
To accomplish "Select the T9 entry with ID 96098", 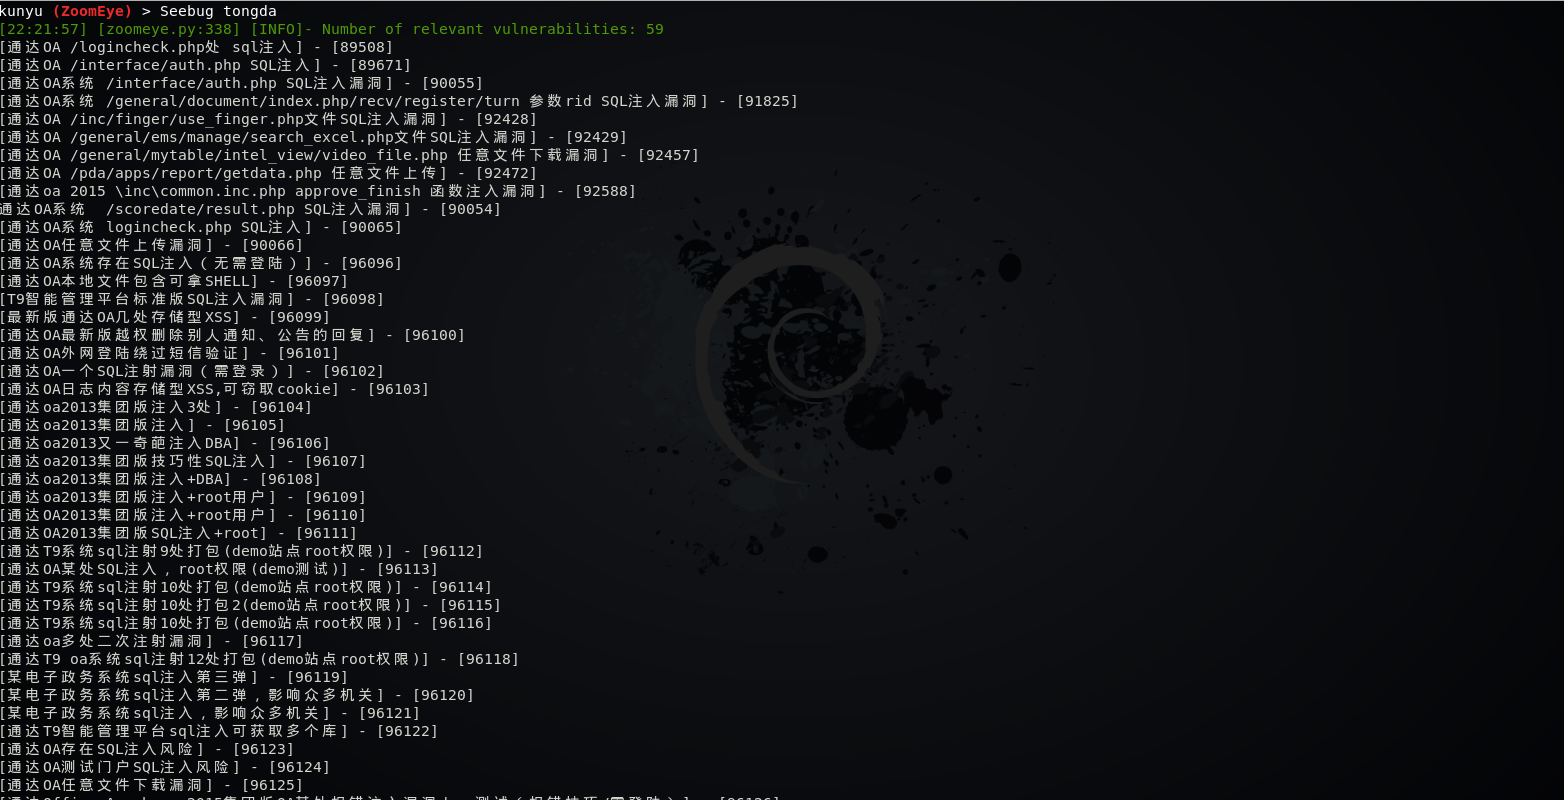I will 192,299.
